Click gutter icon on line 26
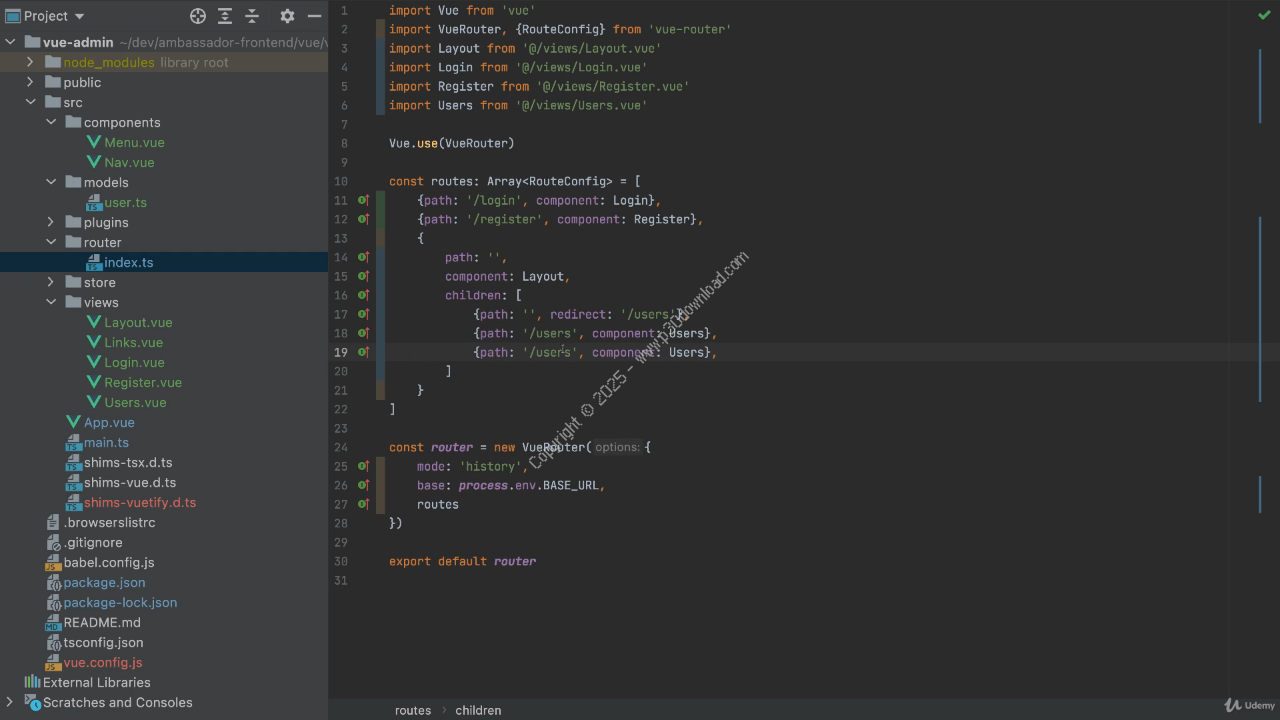1280x720 pixels. tap(364, 485)
